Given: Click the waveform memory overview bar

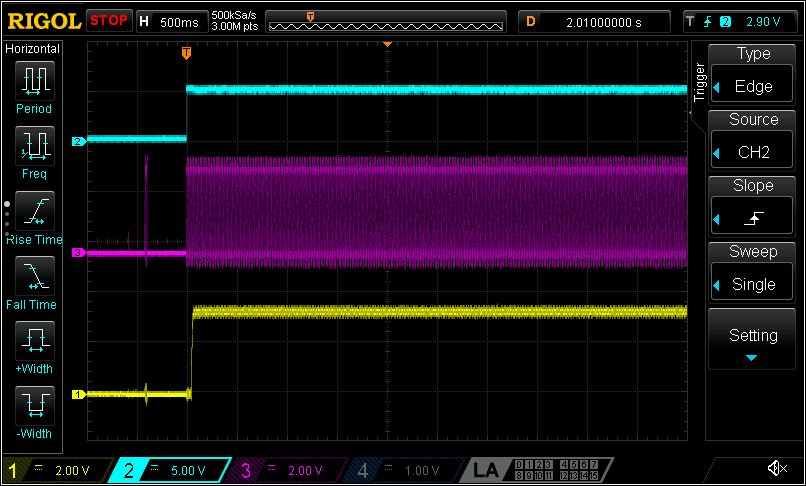Looking at the screenshot, I should [386, 22].
